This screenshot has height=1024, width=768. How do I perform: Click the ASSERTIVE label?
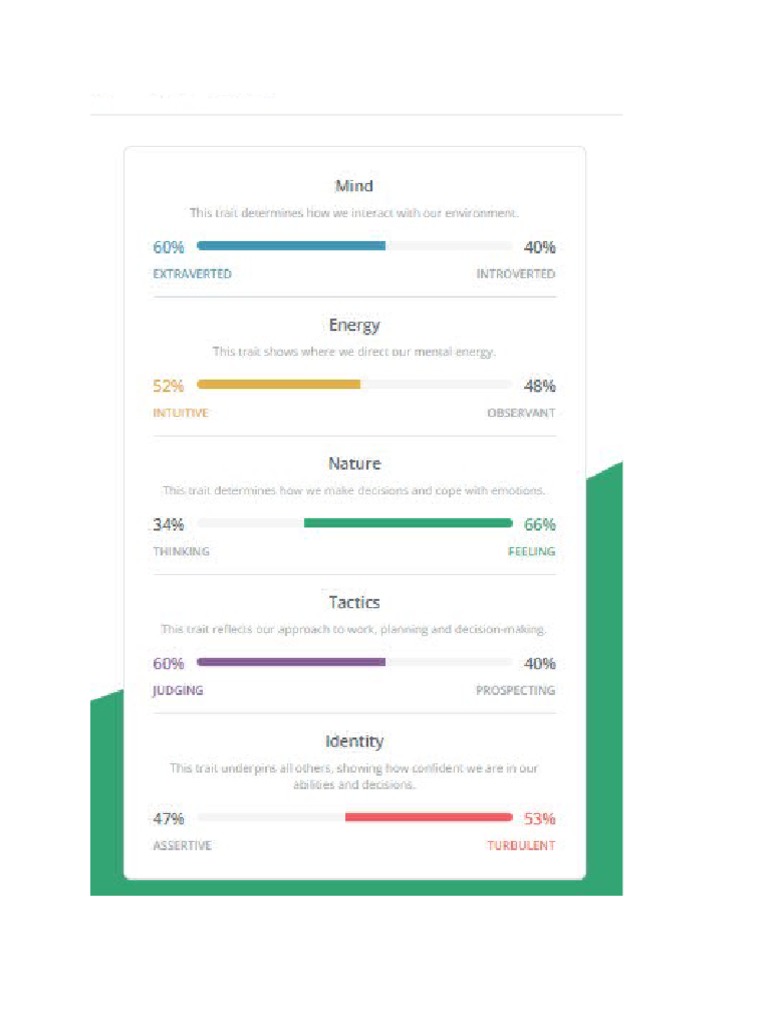pos(182,845)
